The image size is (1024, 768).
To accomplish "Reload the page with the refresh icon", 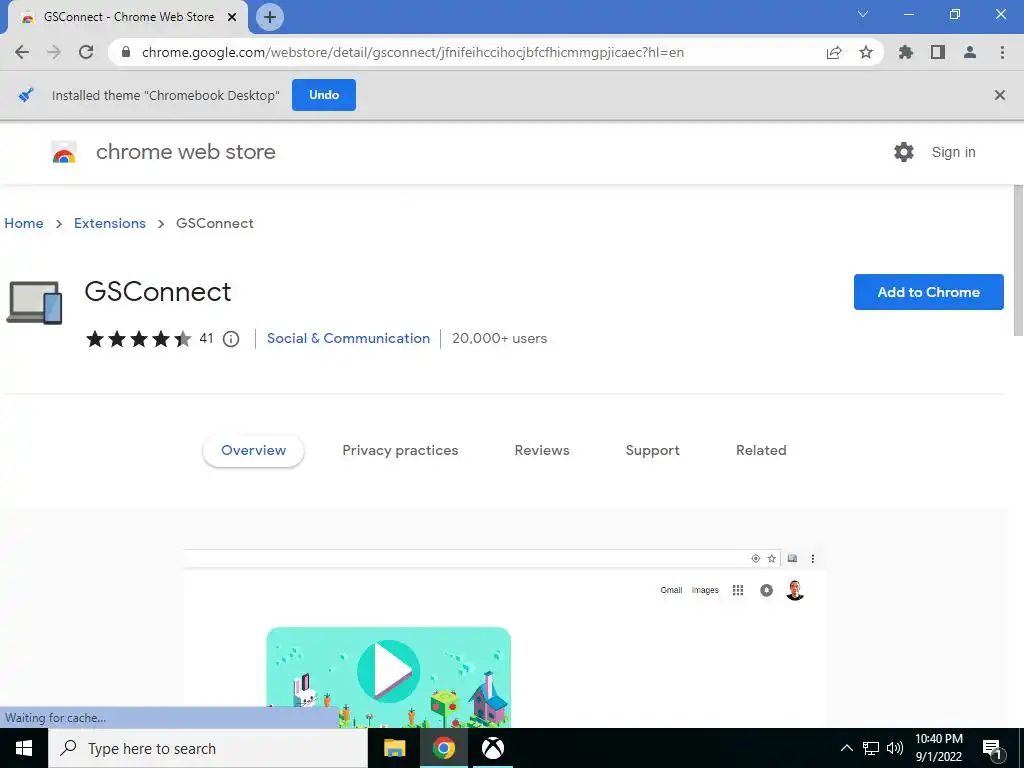I will [86, 52].
